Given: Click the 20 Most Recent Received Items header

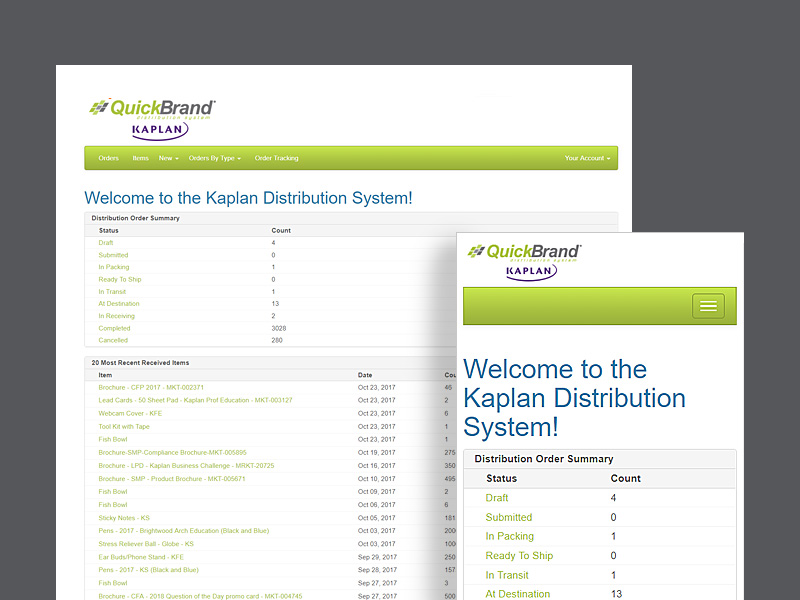Looking at the screenshot, I should pos(140,363).
